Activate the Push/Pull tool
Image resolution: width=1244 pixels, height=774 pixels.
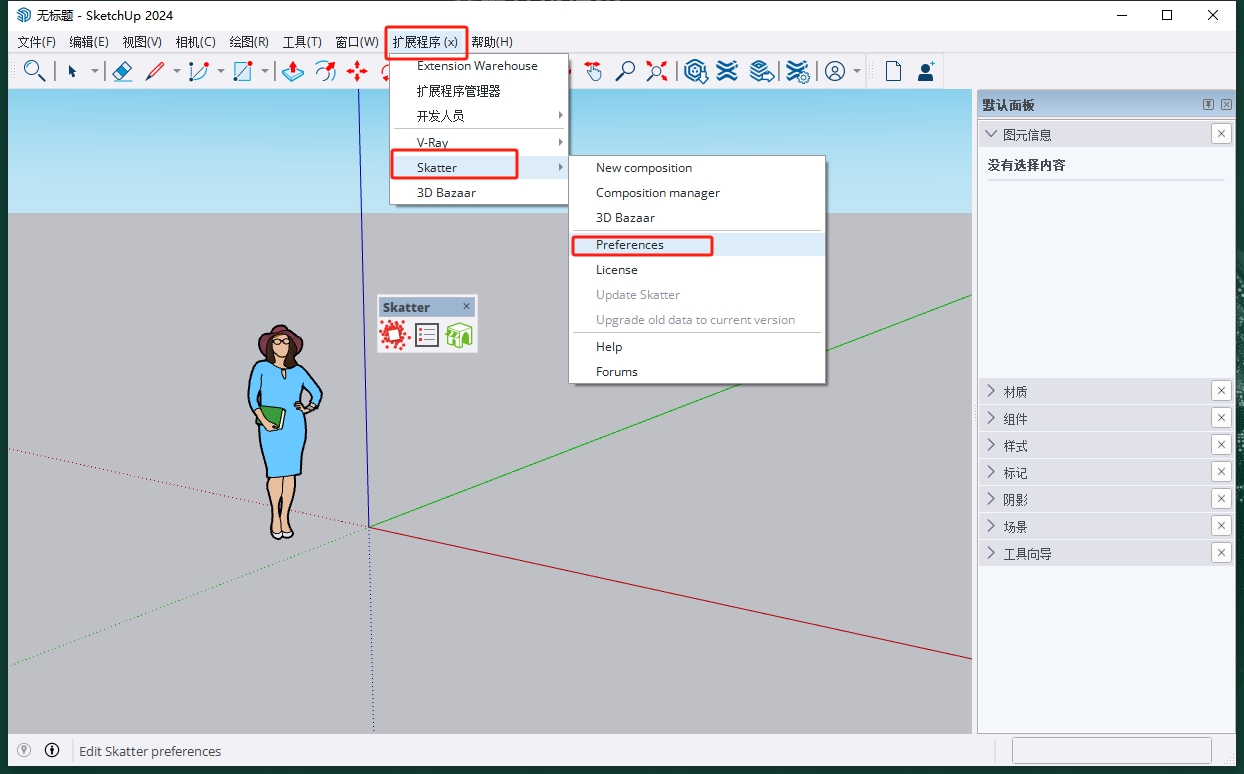[x=293, y=71]
